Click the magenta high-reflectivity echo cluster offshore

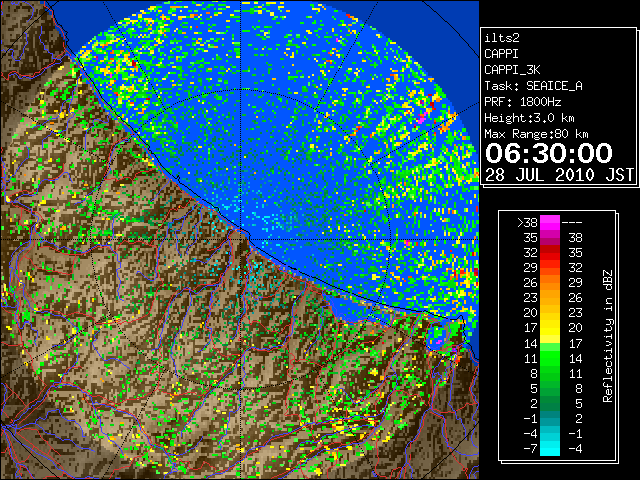coord(421,119)
